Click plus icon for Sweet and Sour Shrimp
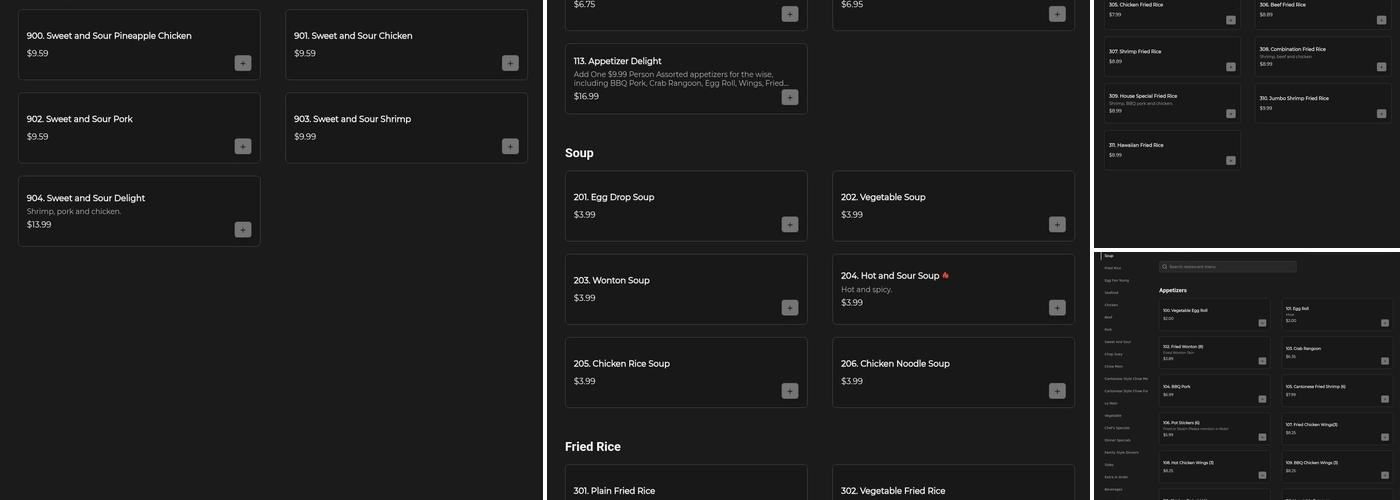This screenshot has width=1400, height=500. [x=510, y=146]
